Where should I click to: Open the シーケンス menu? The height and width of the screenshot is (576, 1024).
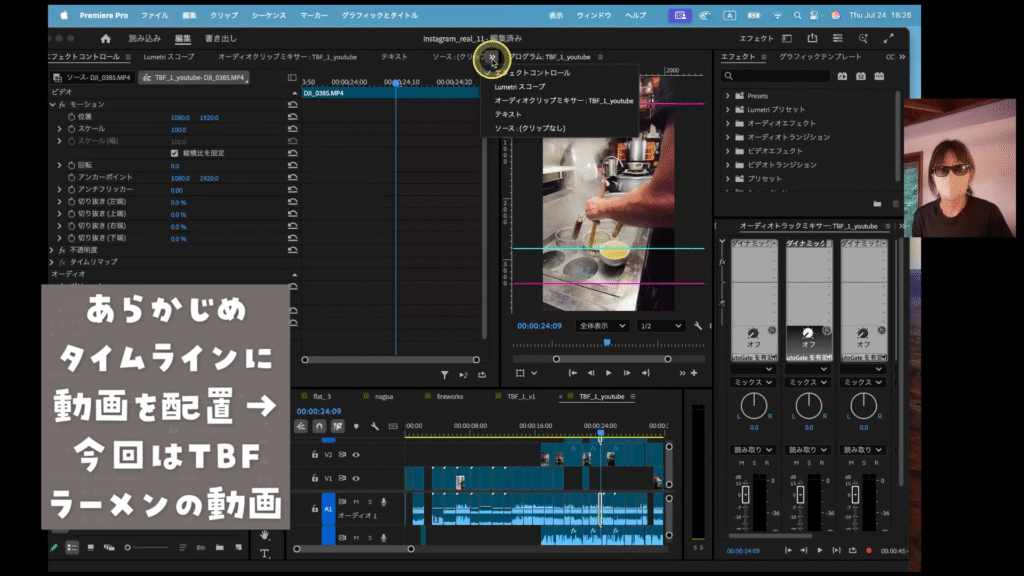click(x=269, y=15)
